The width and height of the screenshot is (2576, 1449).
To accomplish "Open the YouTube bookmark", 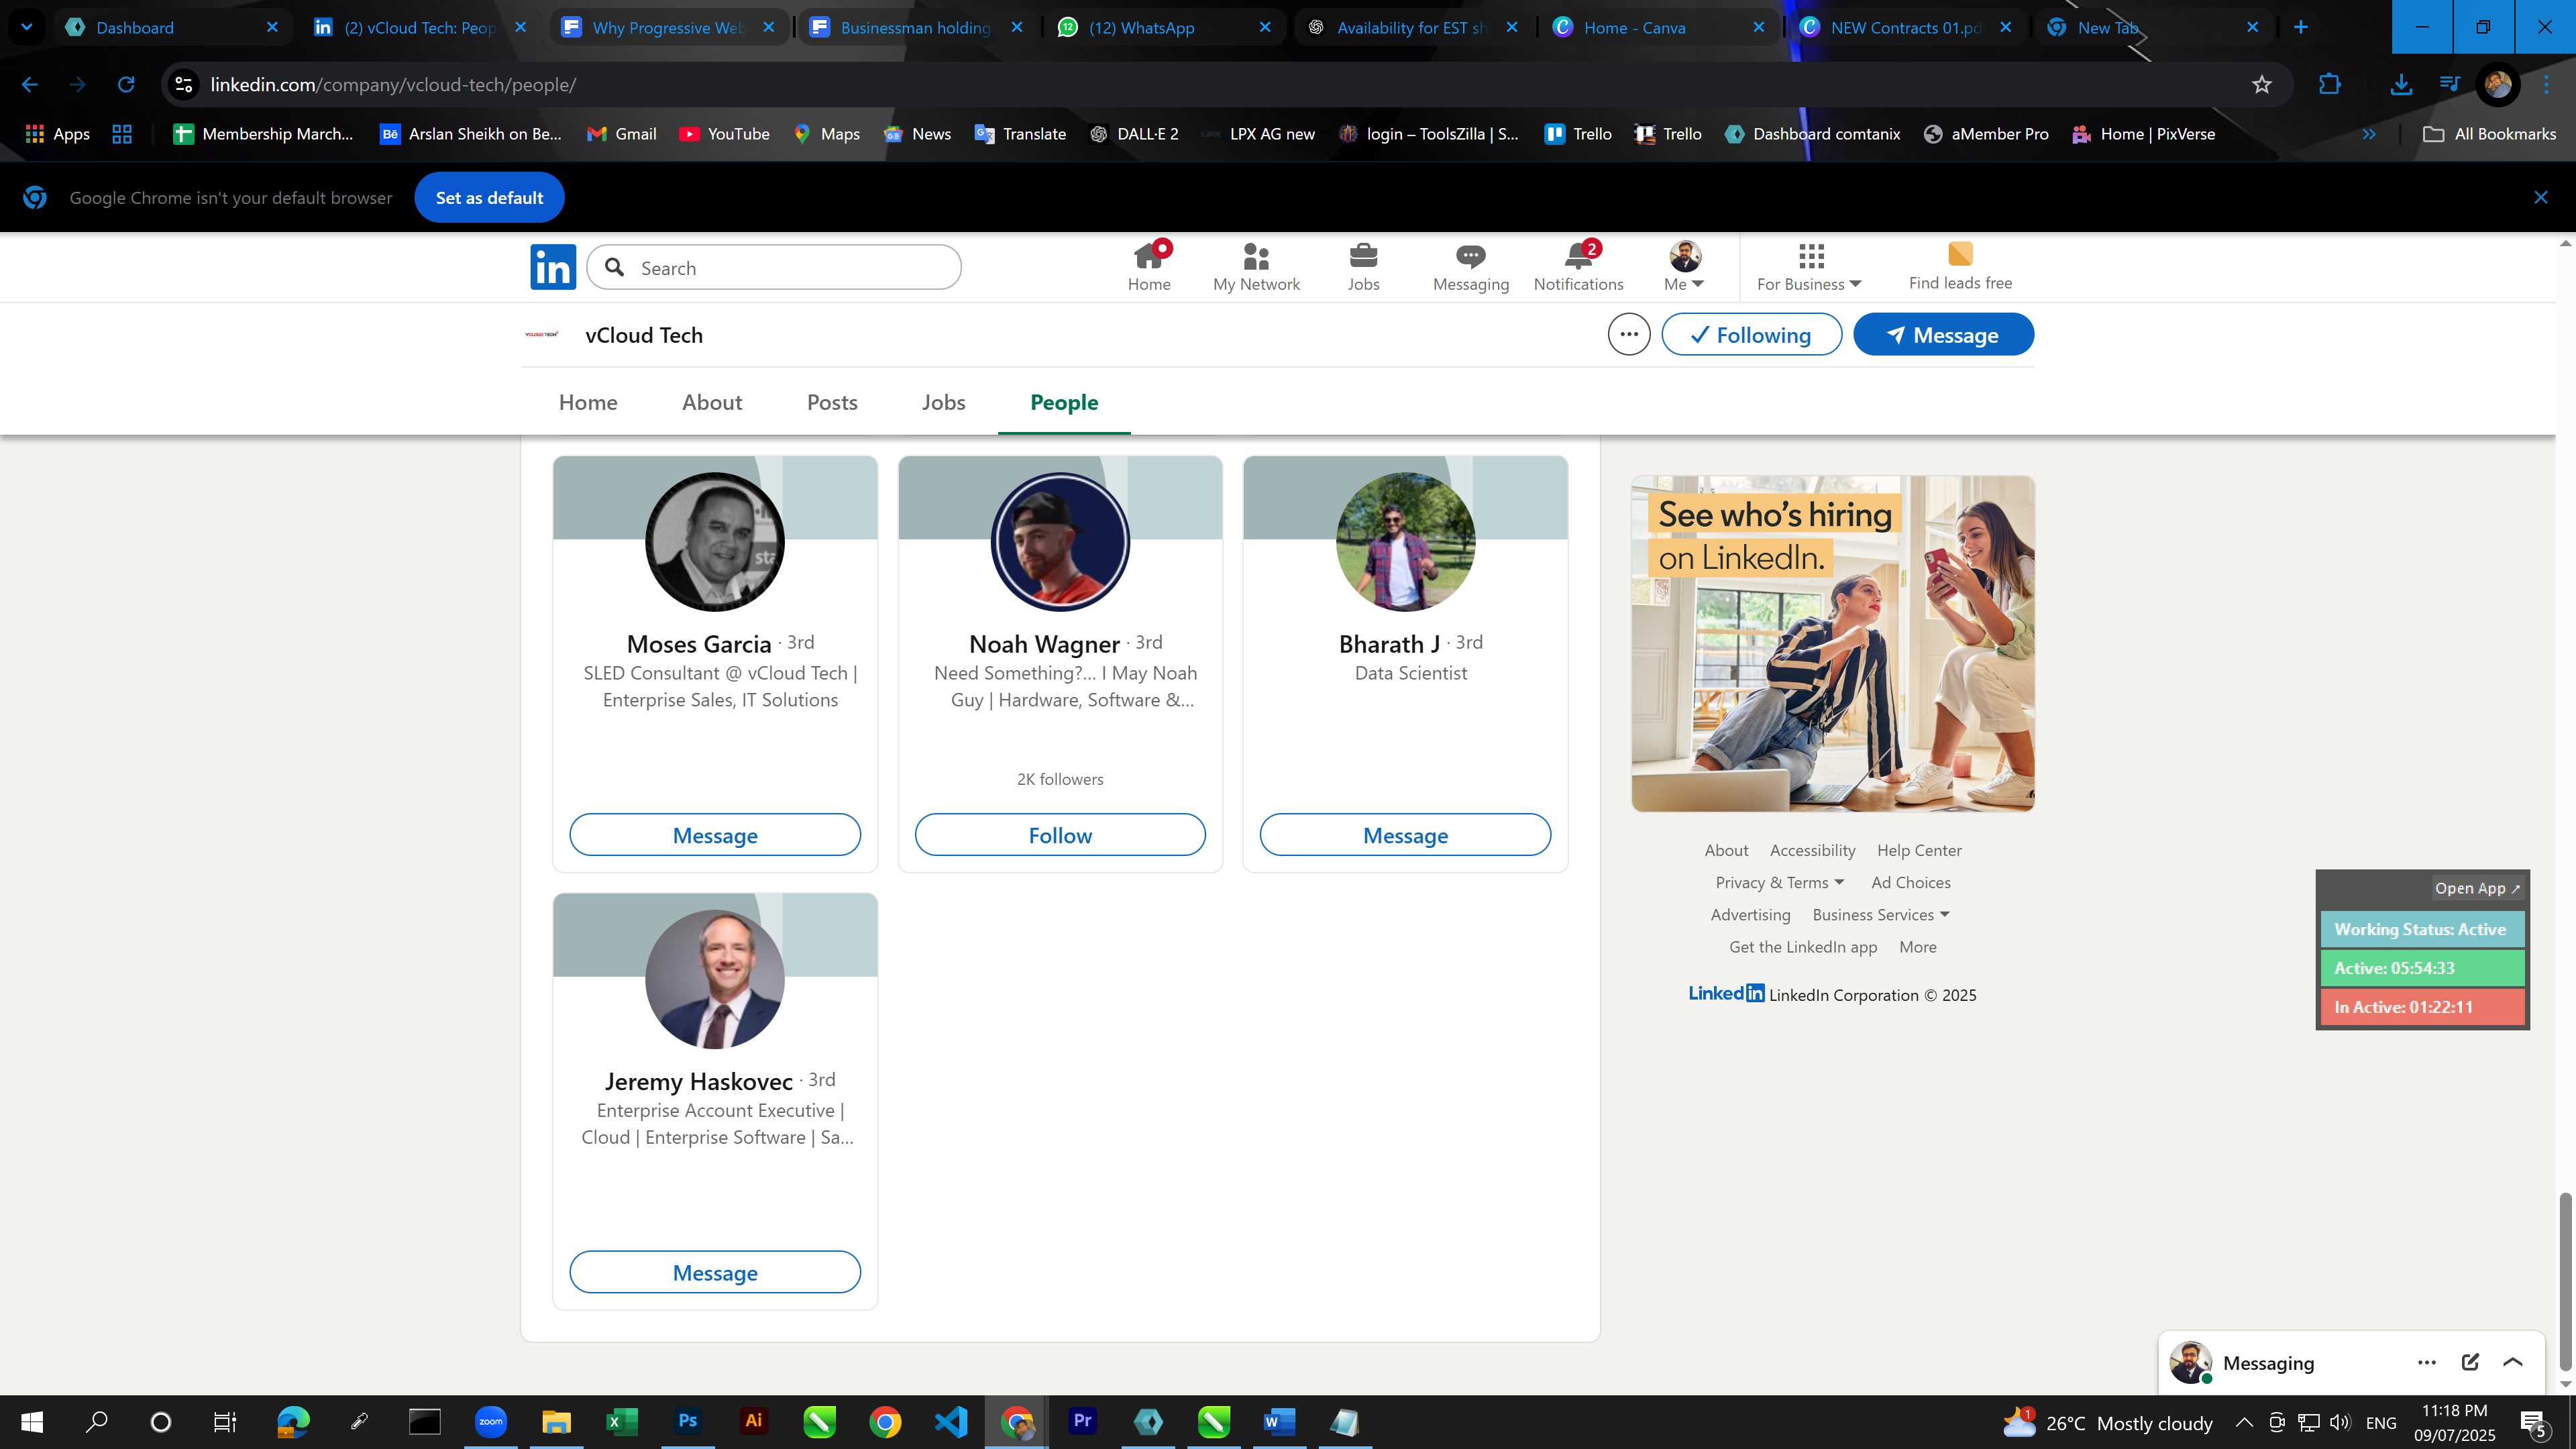I will (x=724, y=133).
